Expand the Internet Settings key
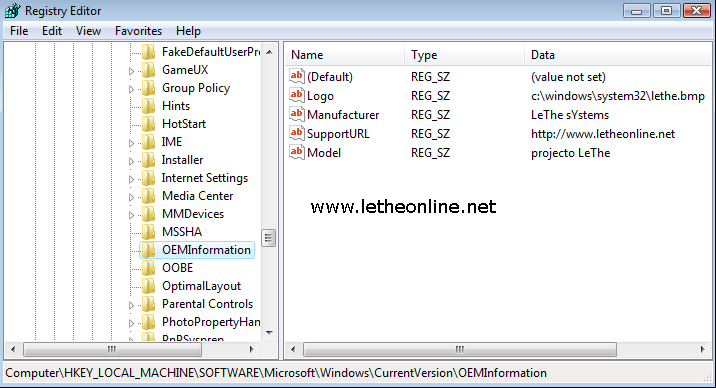The image size is (716, 388). (132, 179)
